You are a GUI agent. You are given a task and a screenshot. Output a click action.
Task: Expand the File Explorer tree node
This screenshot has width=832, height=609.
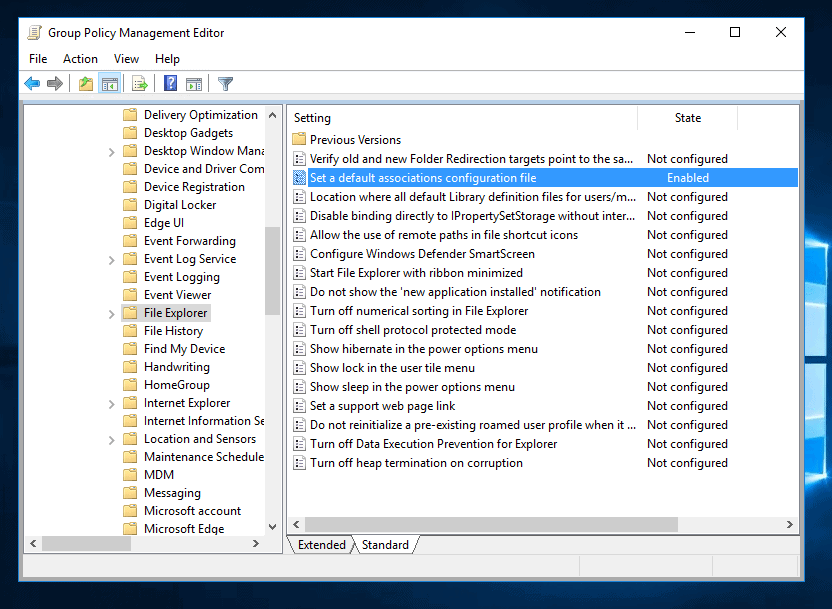pos(111,314)
